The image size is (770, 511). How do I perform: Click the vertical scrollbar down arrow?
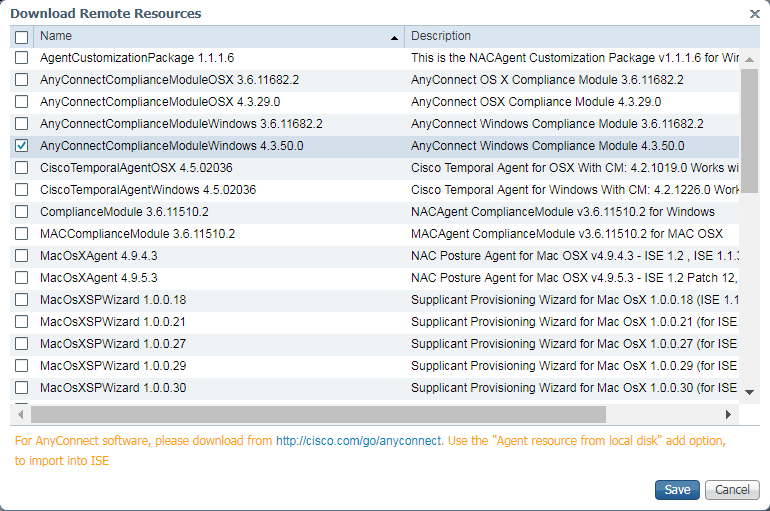tap(750, 392)
